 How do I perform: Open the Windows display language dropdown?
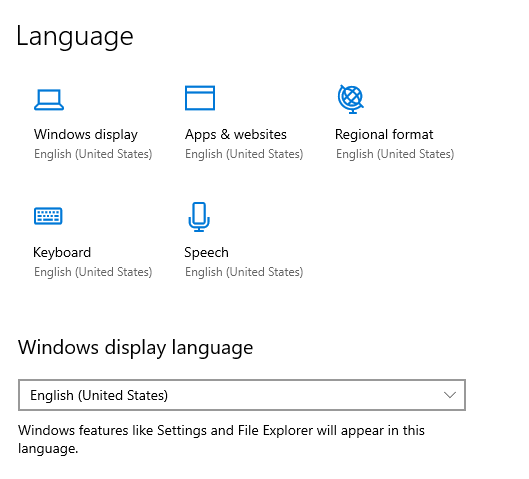(242, 395)
